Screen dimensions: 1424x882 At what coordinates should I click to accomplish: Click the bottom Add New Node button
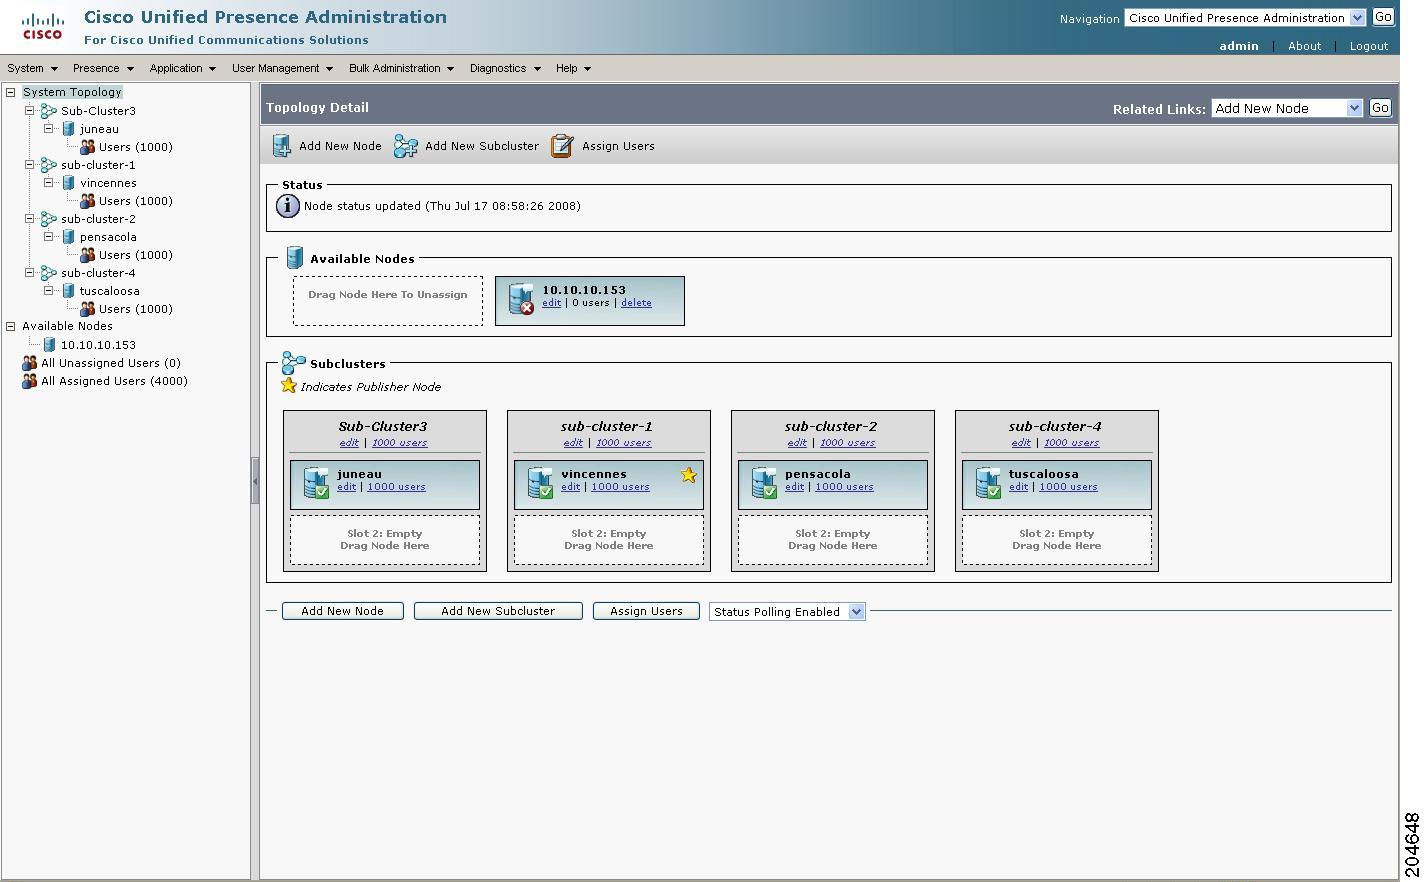pyautogui.click(x=343, y=611)
